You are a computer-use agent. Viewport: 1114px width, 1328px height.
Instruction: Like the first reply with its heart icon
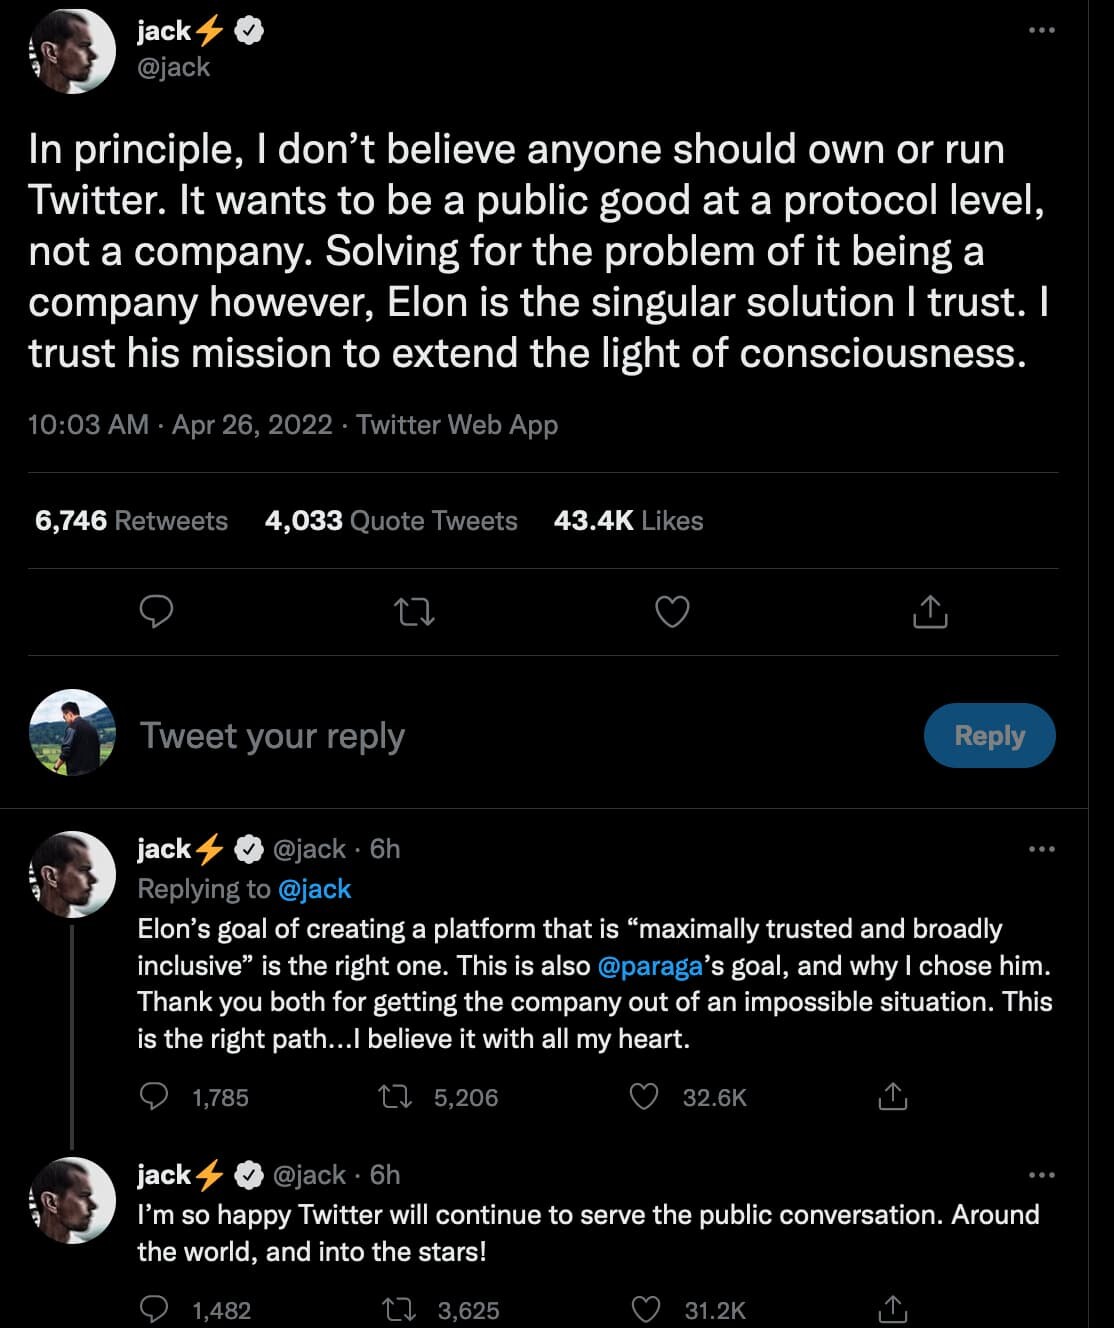click(x=645, y=1097)
